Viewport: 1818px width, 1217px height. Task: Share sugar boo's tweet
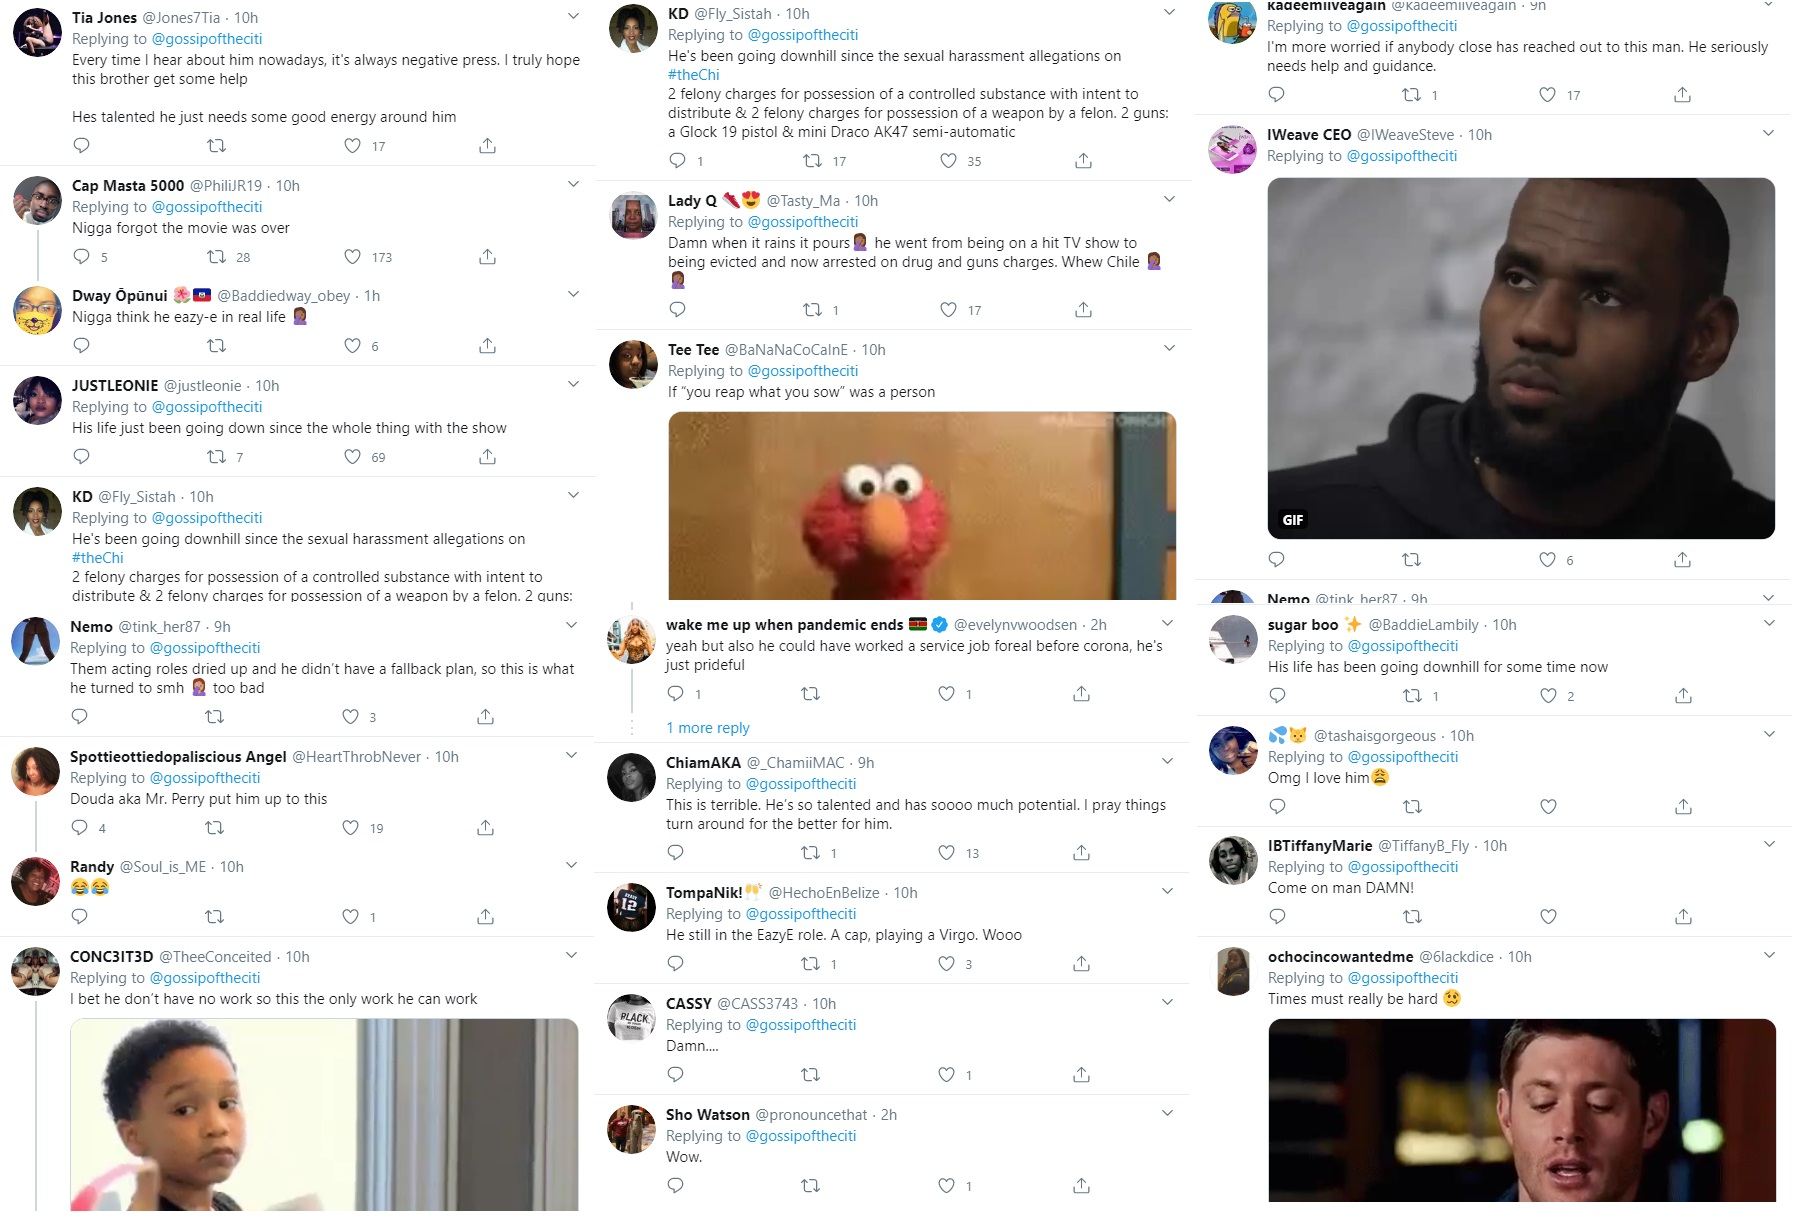pos(1683,696)
